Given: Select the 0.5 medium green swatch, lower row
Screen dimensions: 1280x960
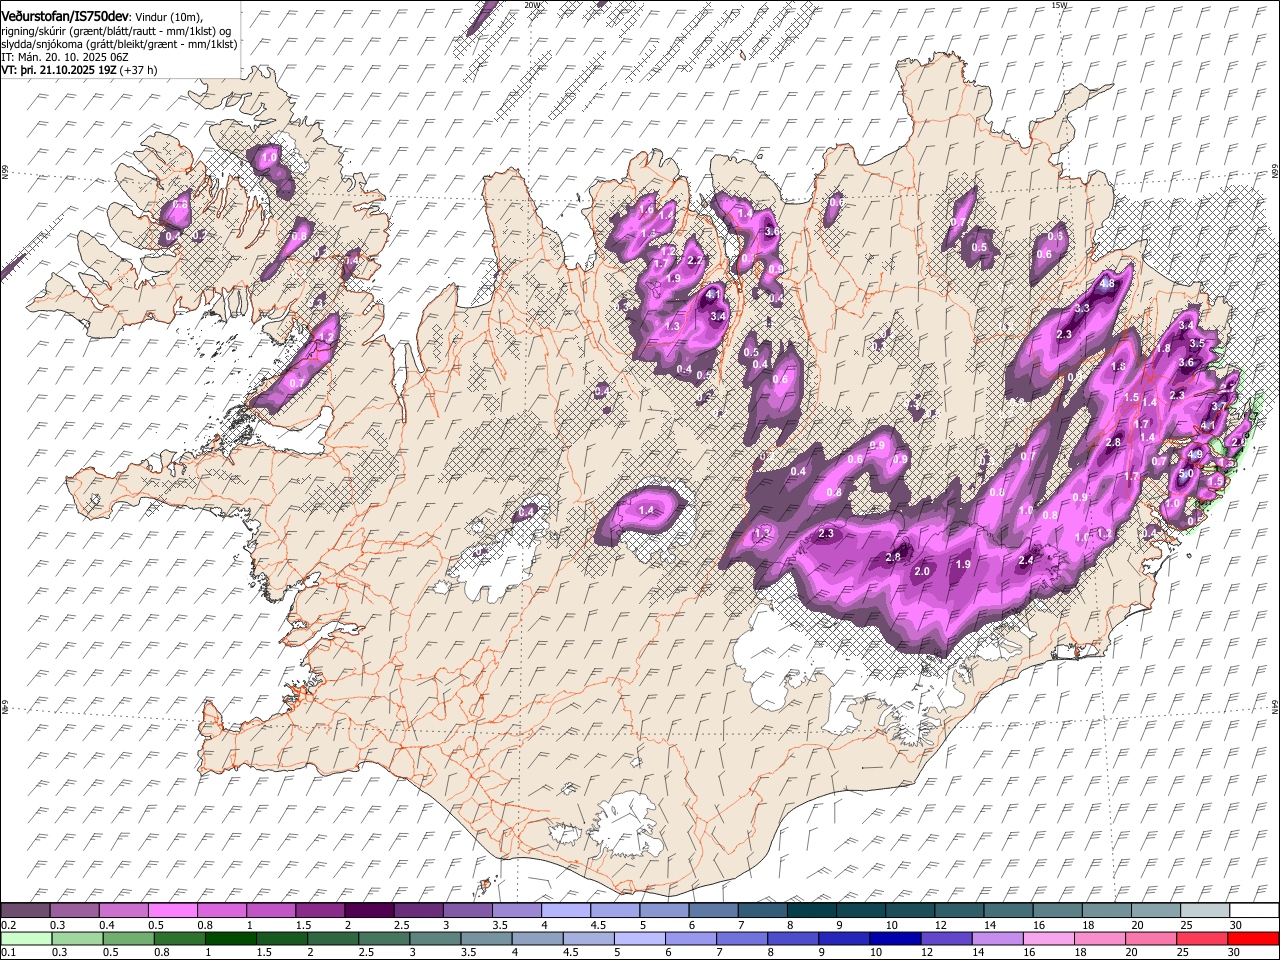Looking at the screenshot, I should (128, 938).
